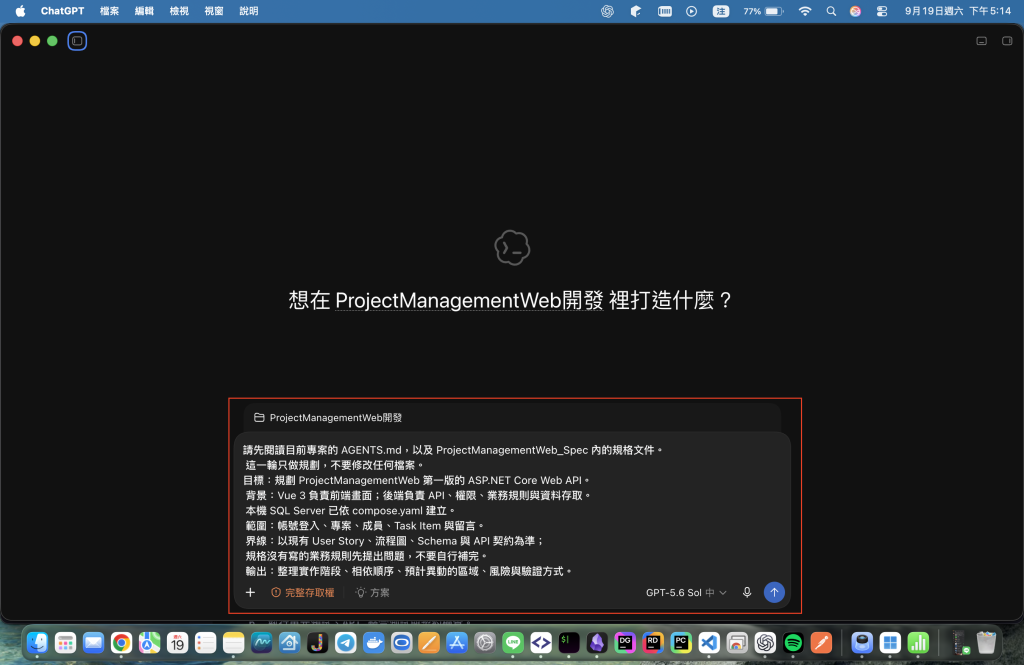Toggle the 方案 plan mode lightbulb
1024x665 pixels.
pyautogui.click(x=372, y=592)
